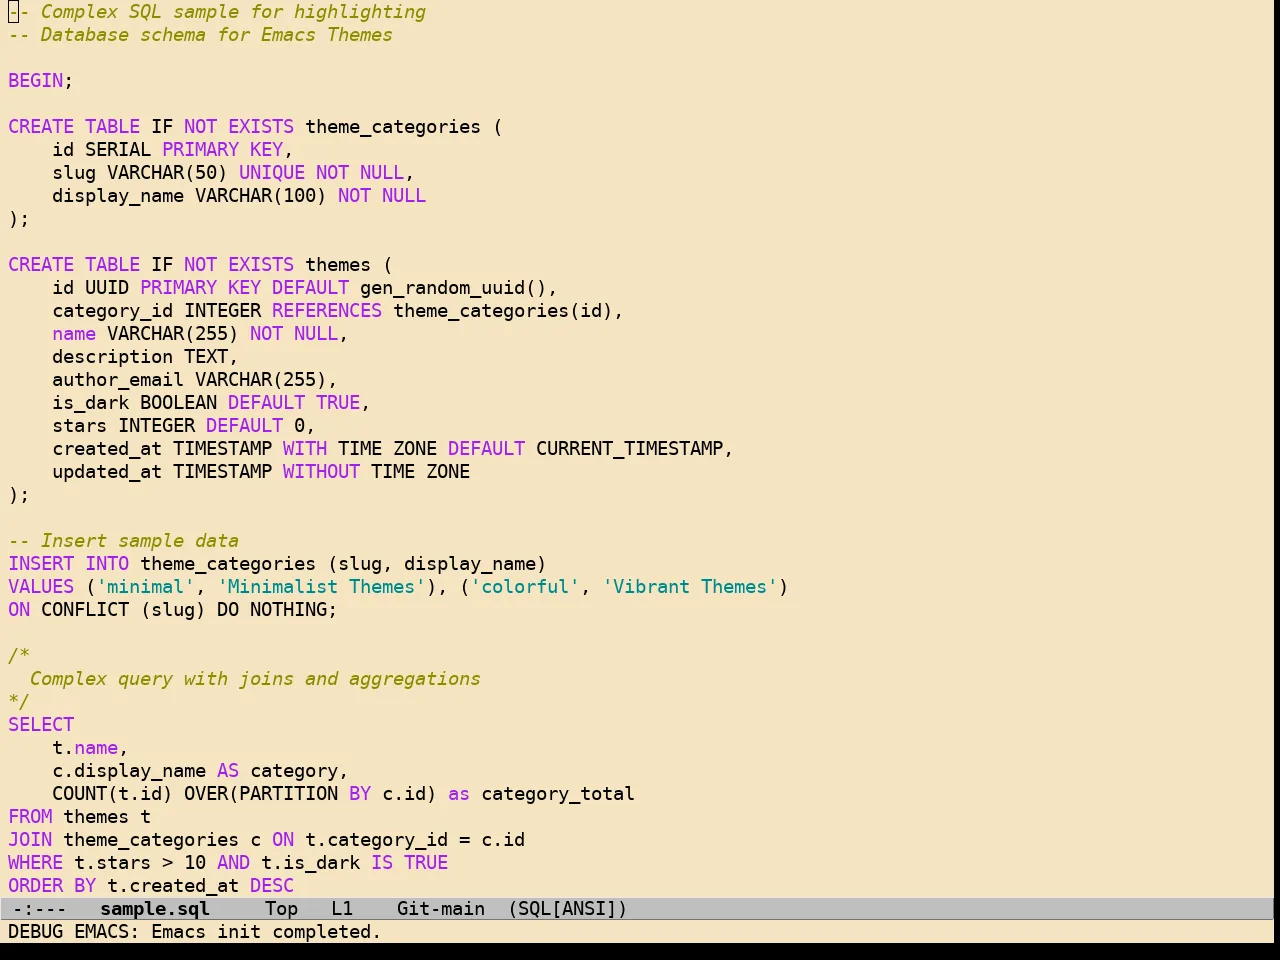This screenshot has width=1280, height=960.
Task: Click 'name VARCHAR(255)' column line
Action: coord(200,334)
